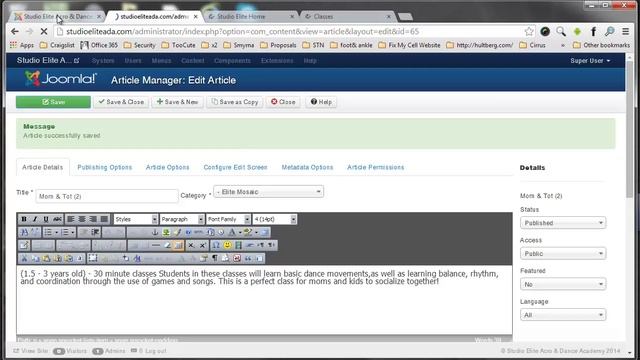Open the Paragraph format dropdown

tap(182, 219)
